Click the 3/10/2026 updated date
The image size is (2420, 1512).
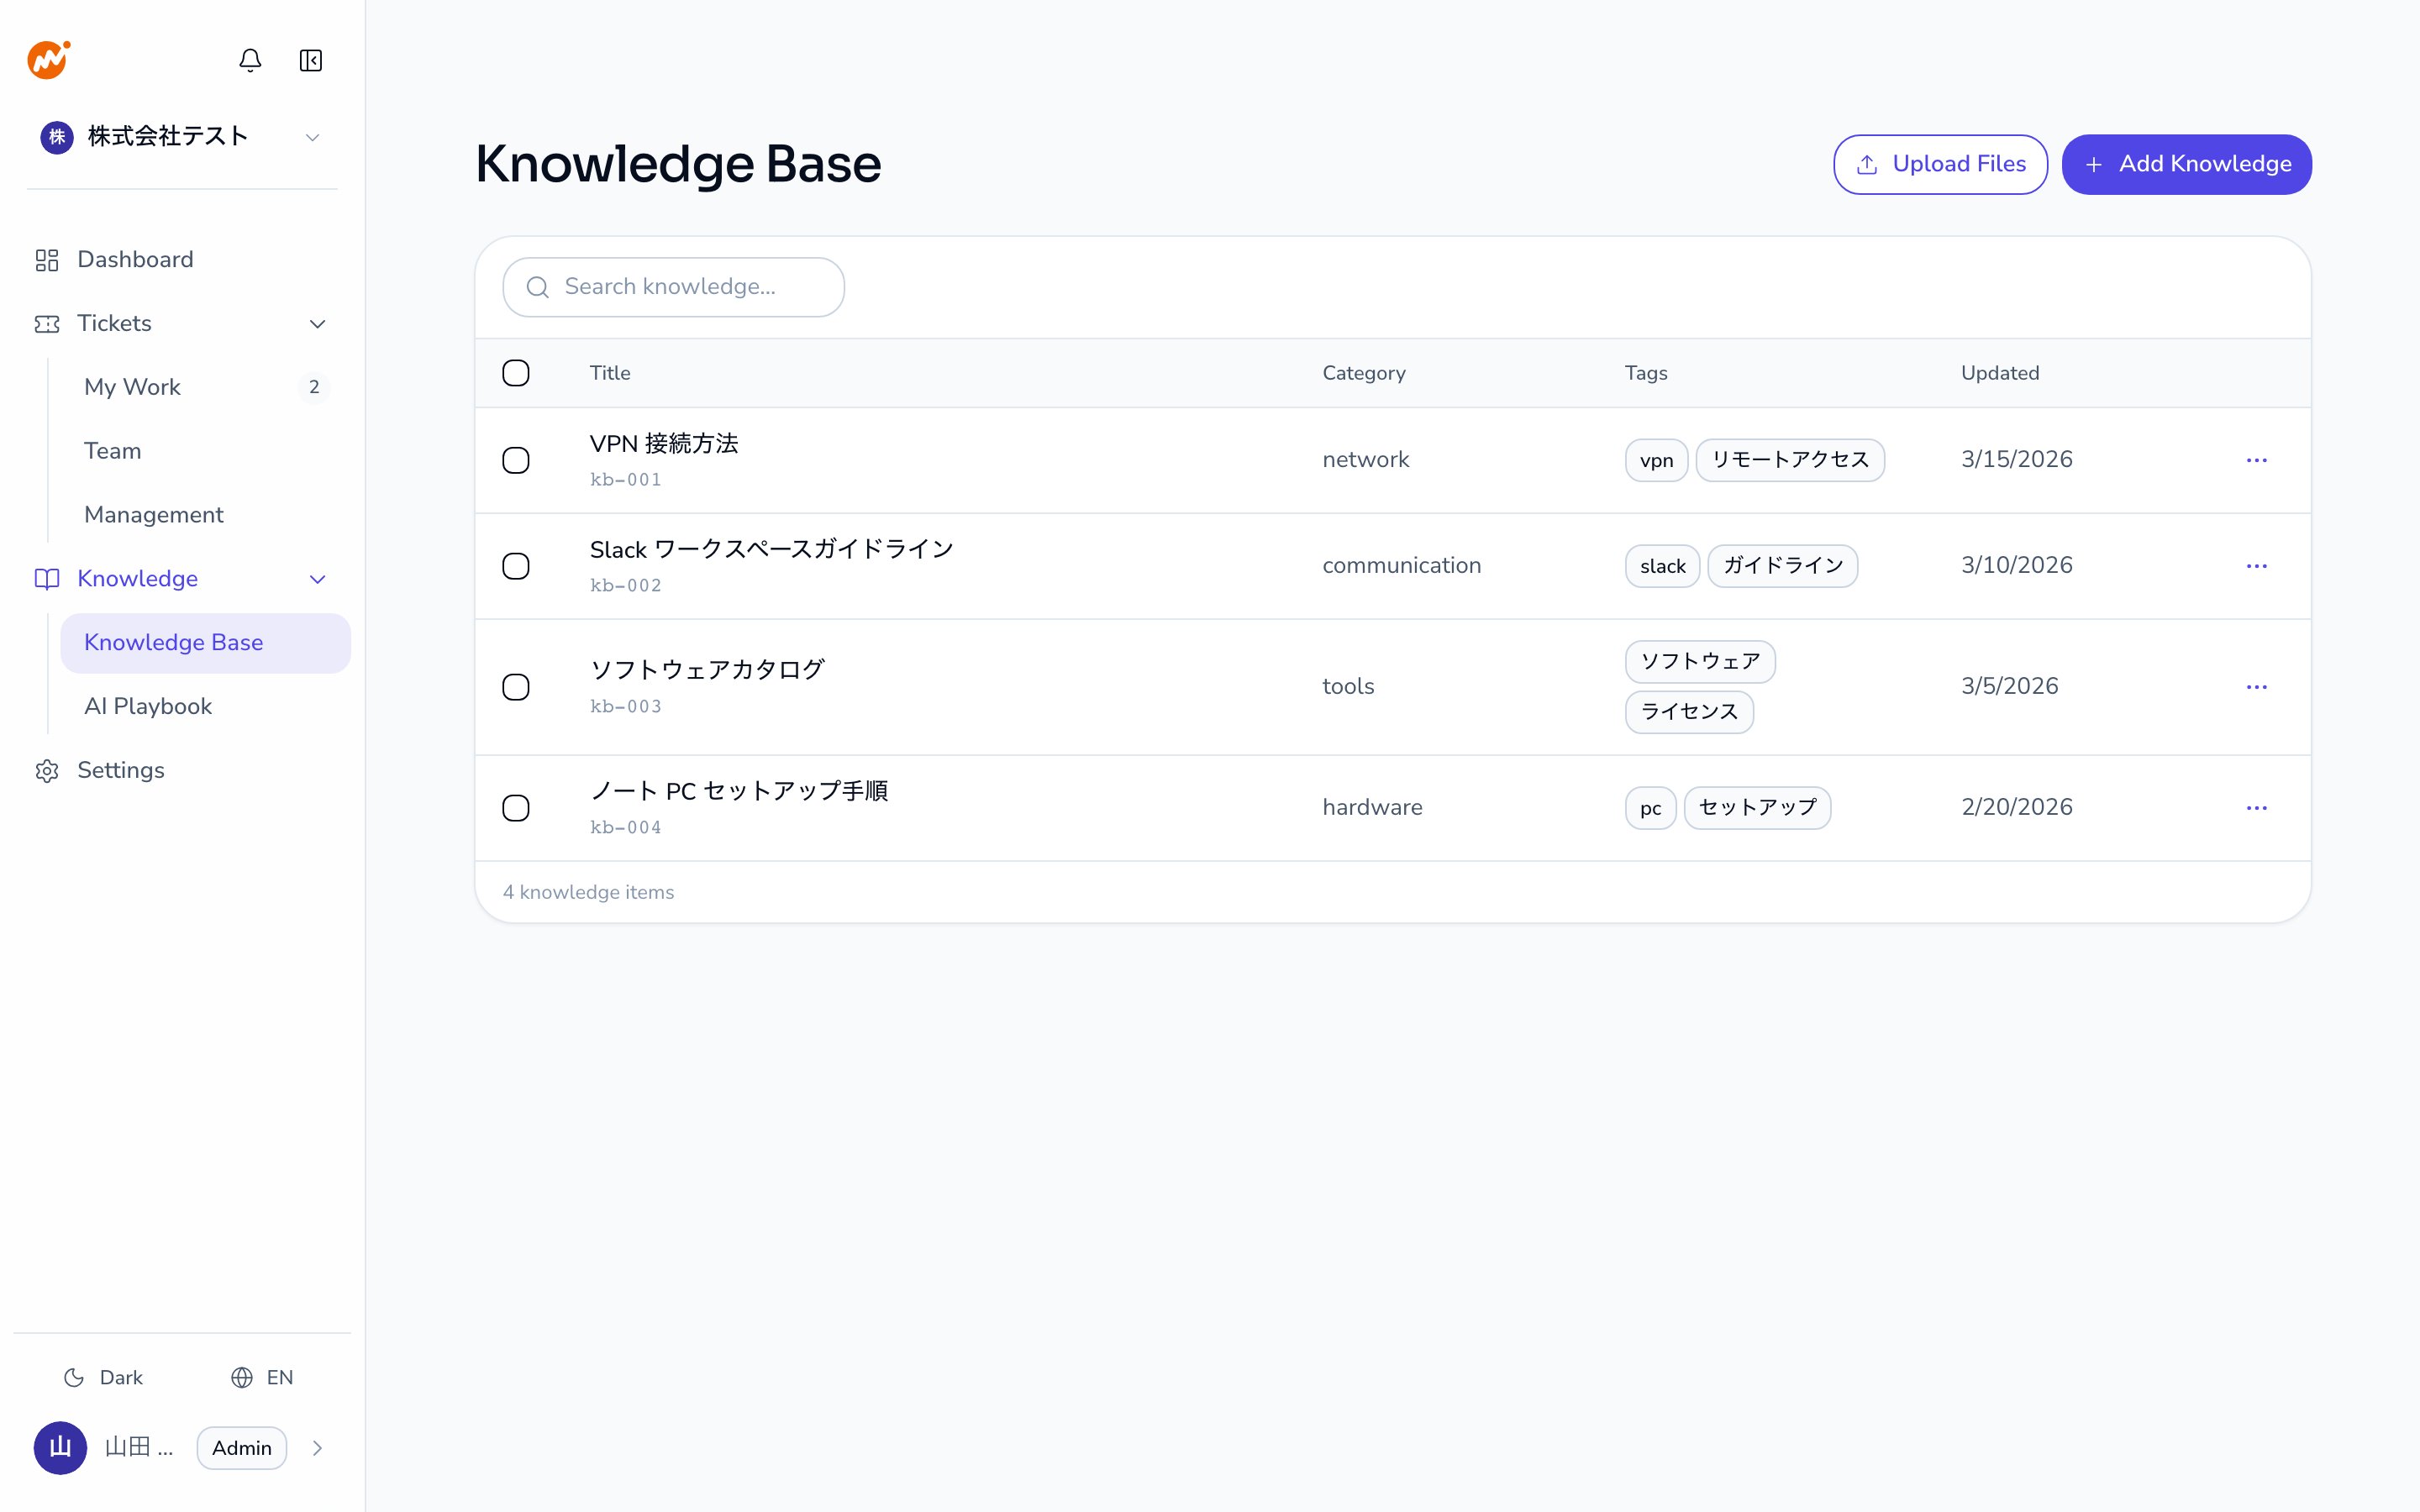[x=2017, y=566]
